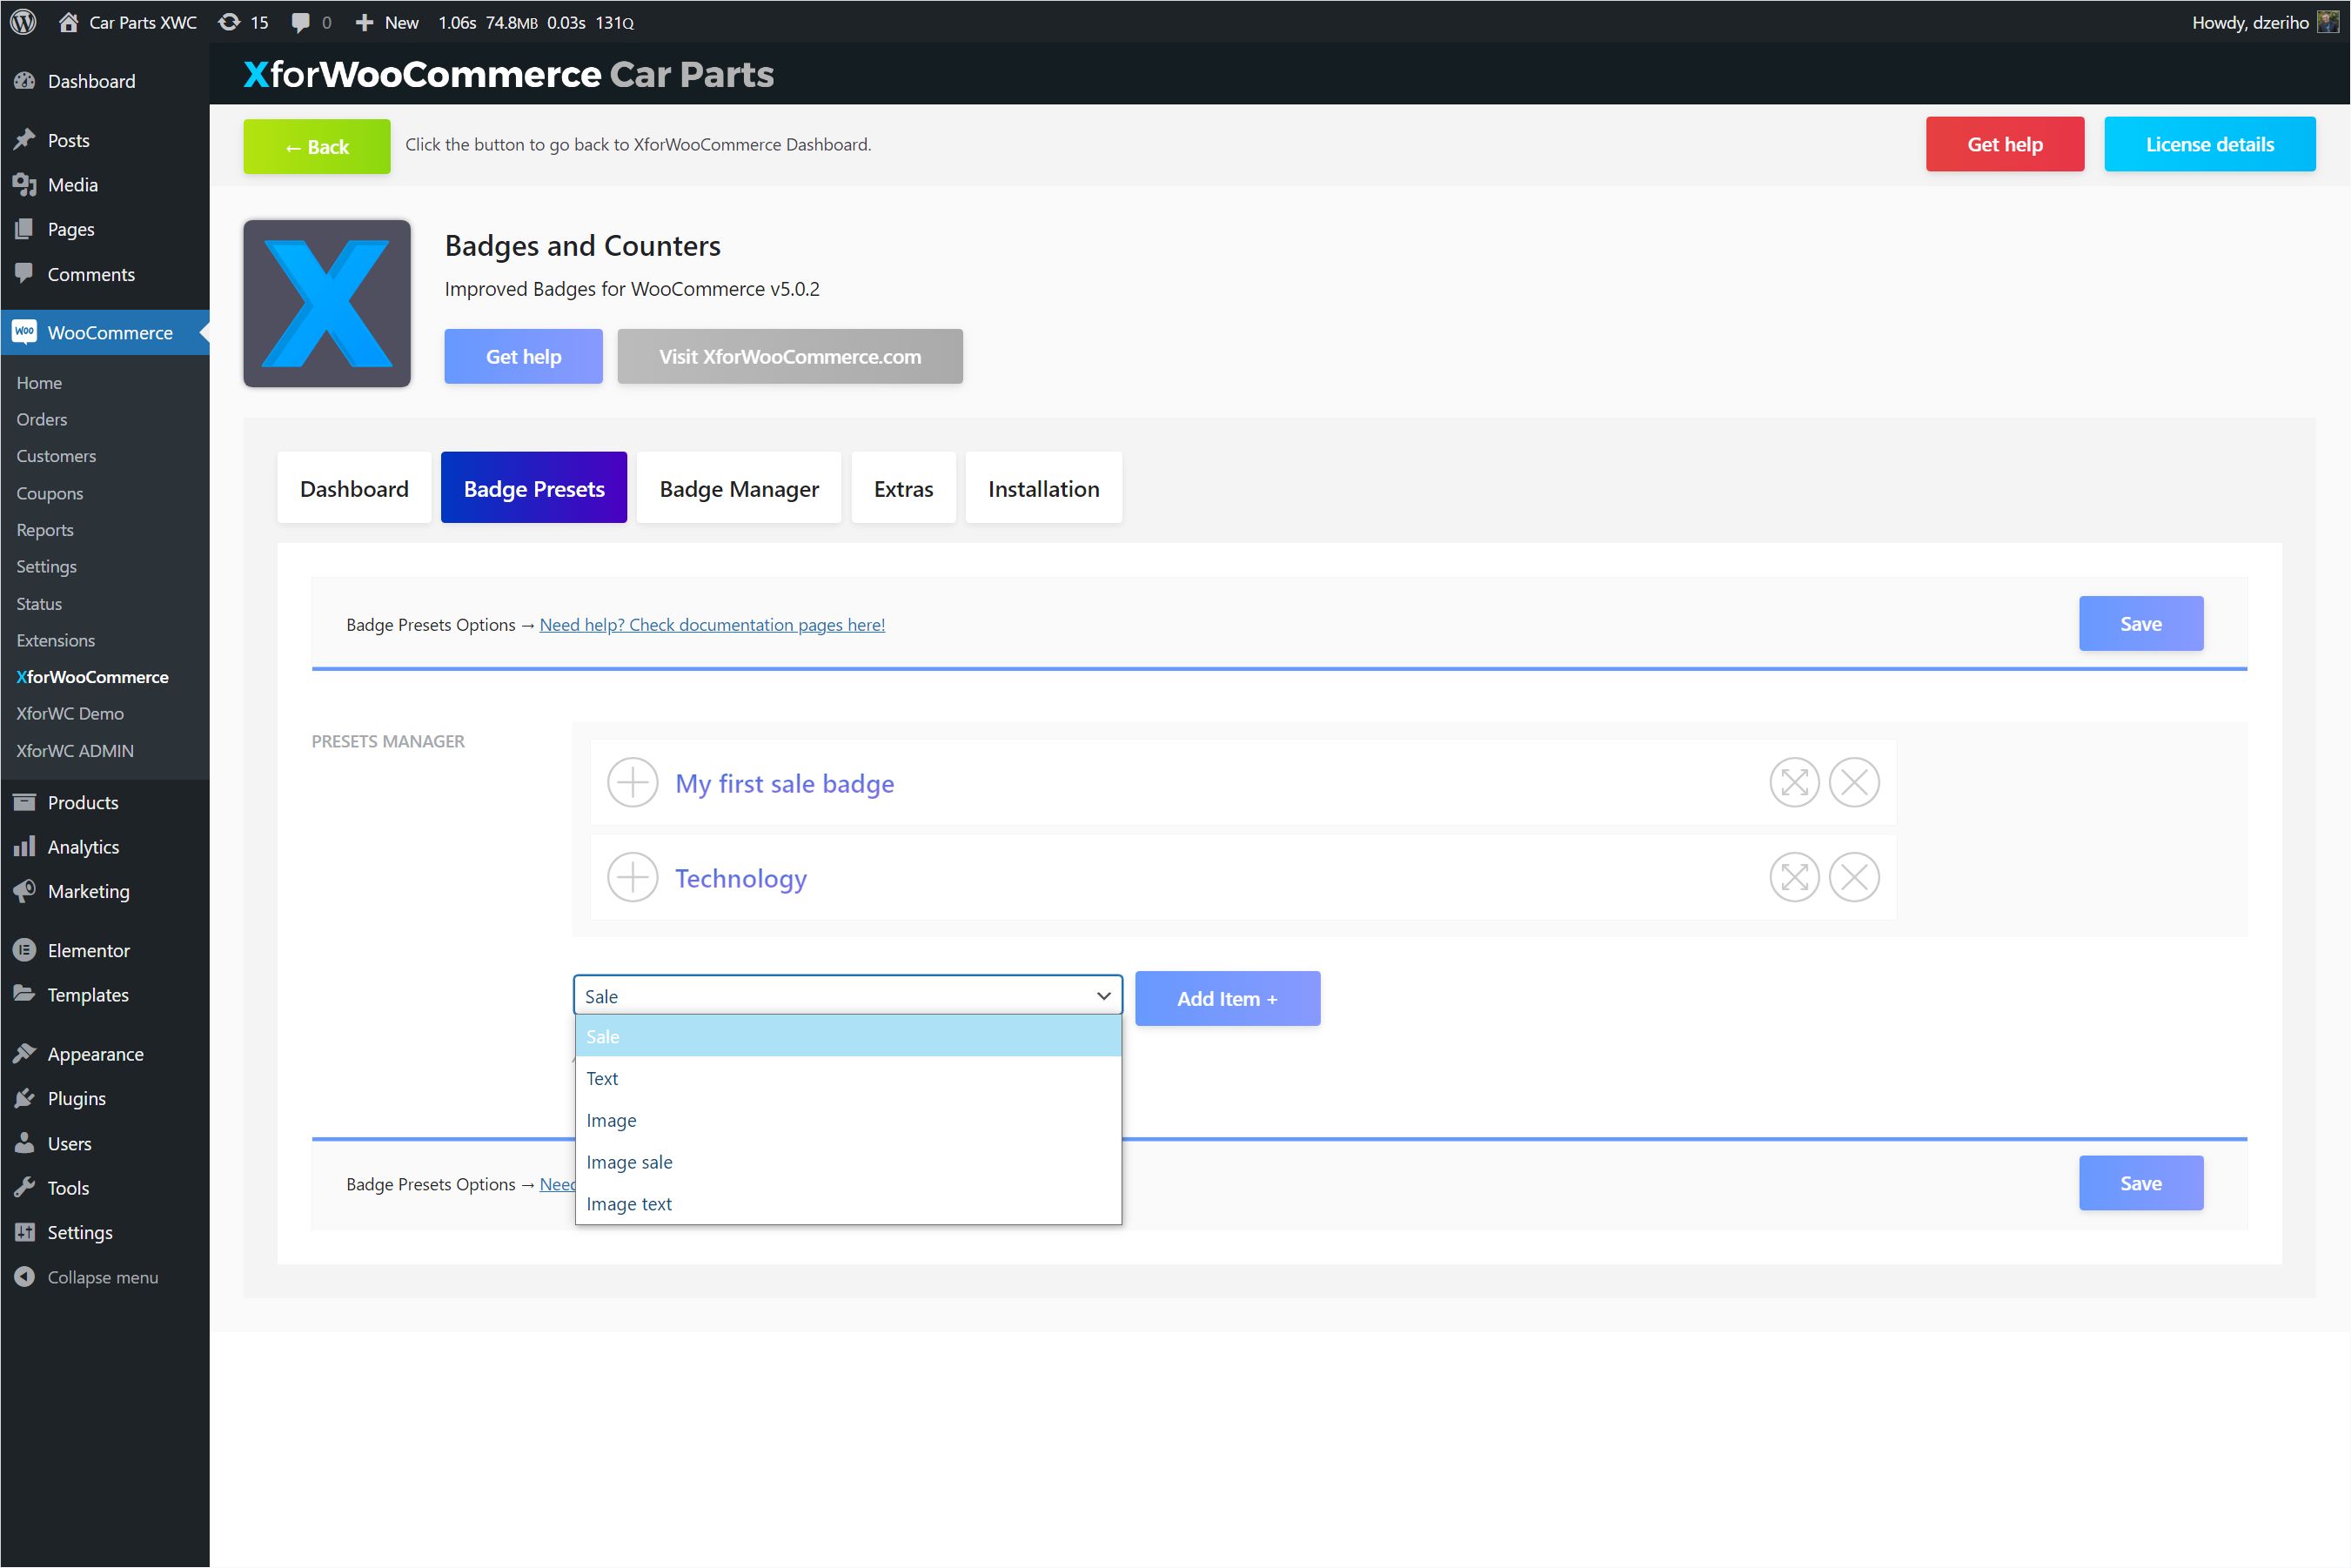The width and height of the screenshot is (2351, 1568).
Task: Click the plus icon beside My first sale badge
Action: (x=633, y=782)
